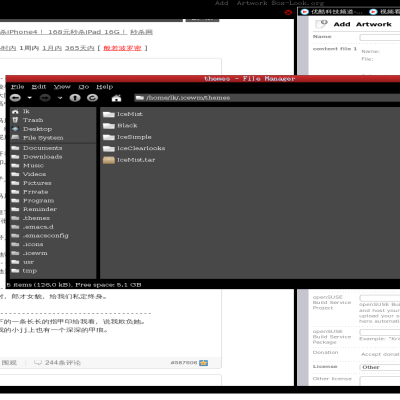Click the Name field in Add Artwork
The image size is (400, 400).
380,37
